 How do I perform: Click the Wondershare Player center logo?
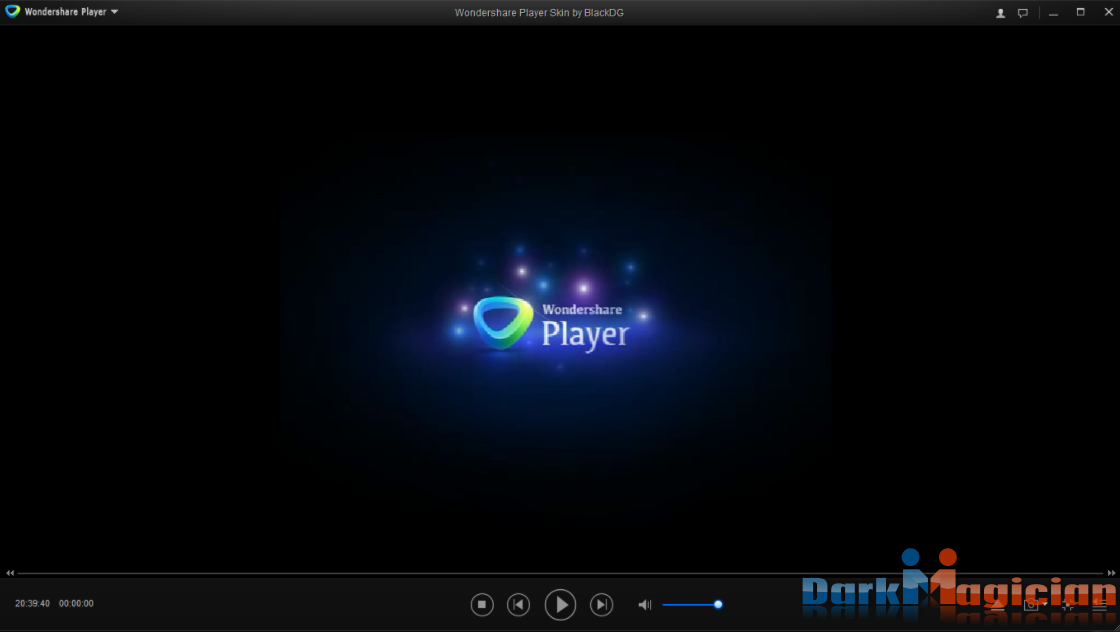click(x=551, y=323)
